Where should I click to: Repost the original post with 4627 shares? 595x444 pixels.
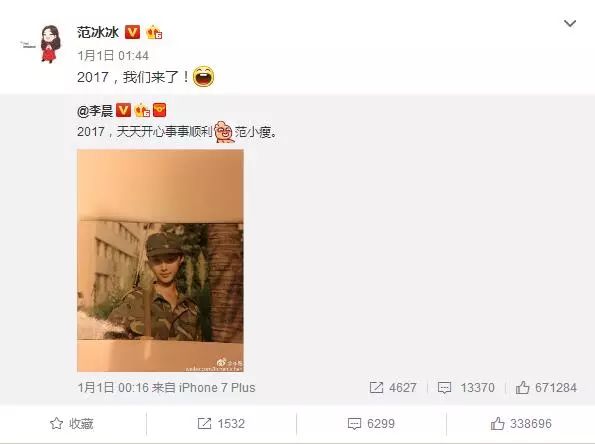[x=393, y=387]
